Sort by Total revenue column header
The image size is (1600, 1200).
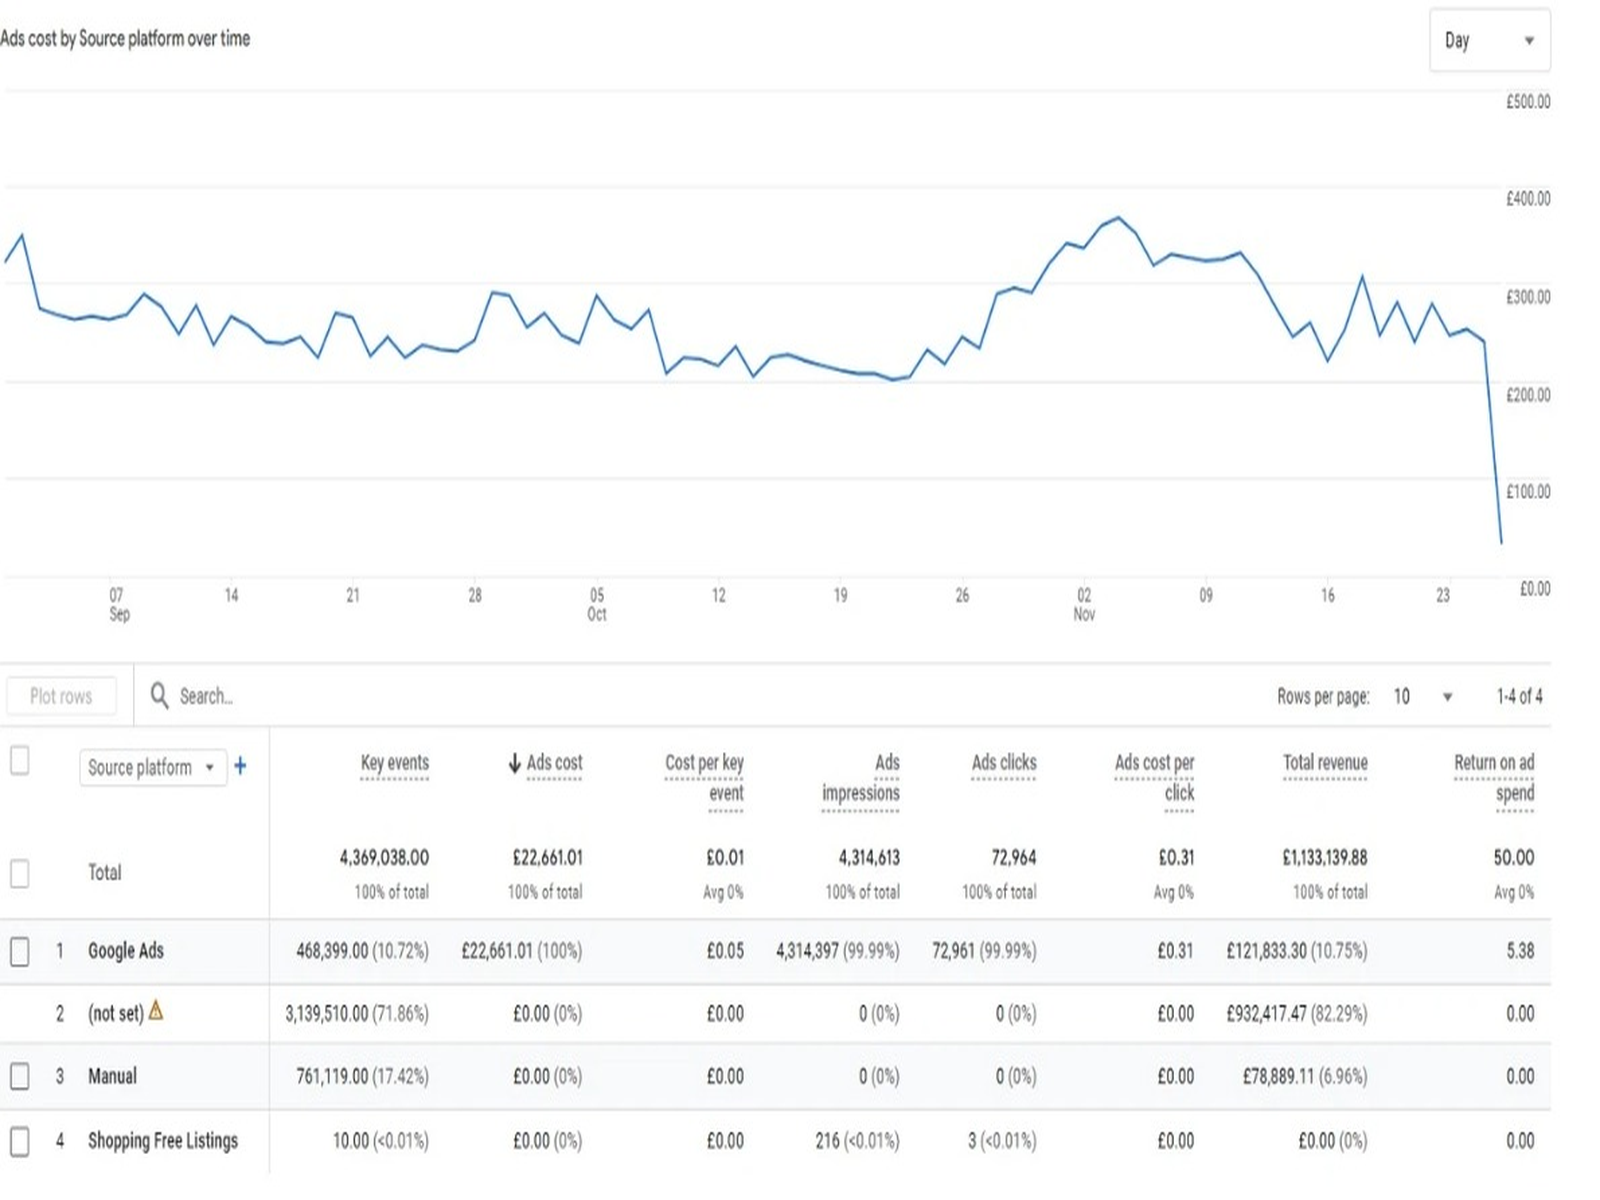1325,763
